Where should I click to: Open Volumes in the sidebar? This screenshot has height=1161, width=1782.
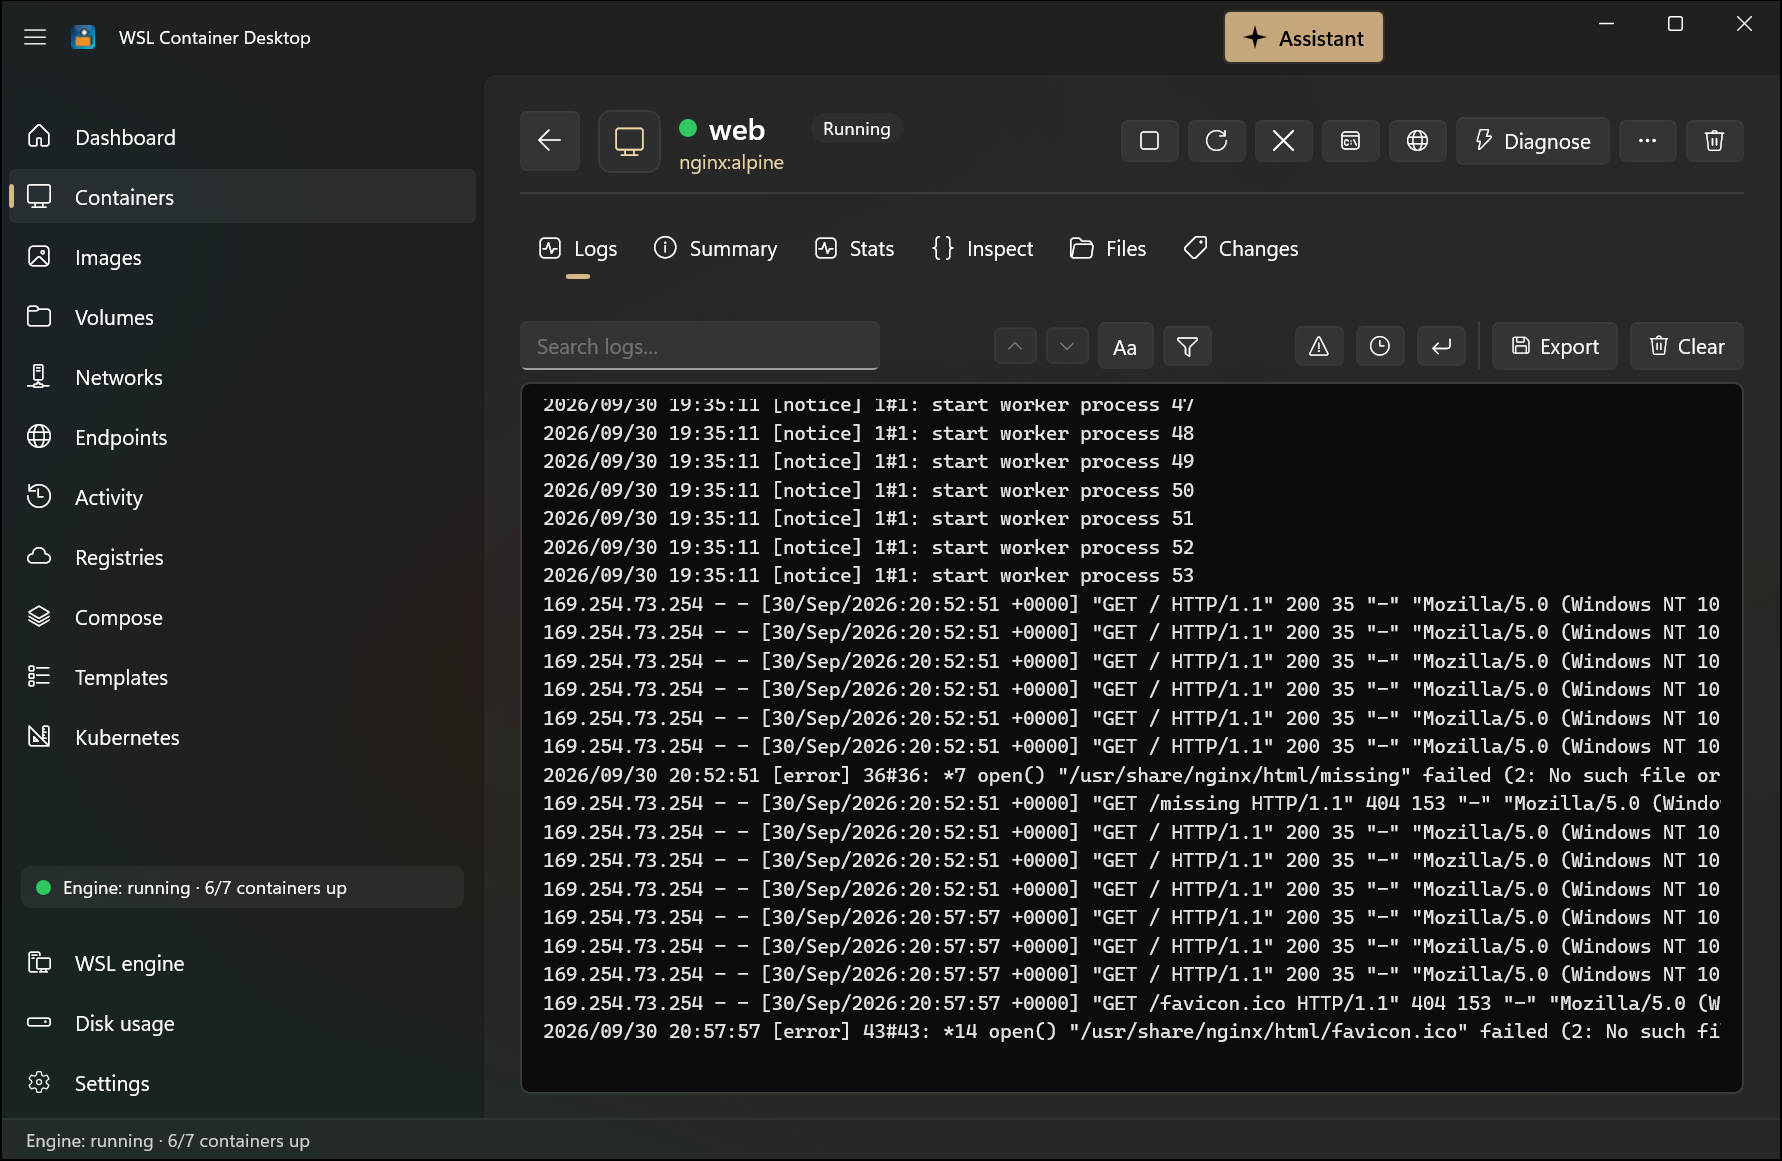tap(242, 317)
